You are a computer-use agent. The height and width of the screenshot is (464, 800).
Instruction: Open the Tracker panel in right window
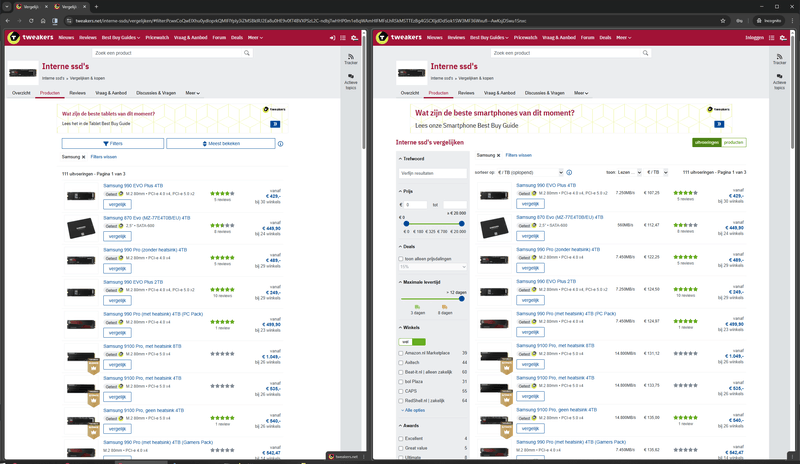[779, 59]
